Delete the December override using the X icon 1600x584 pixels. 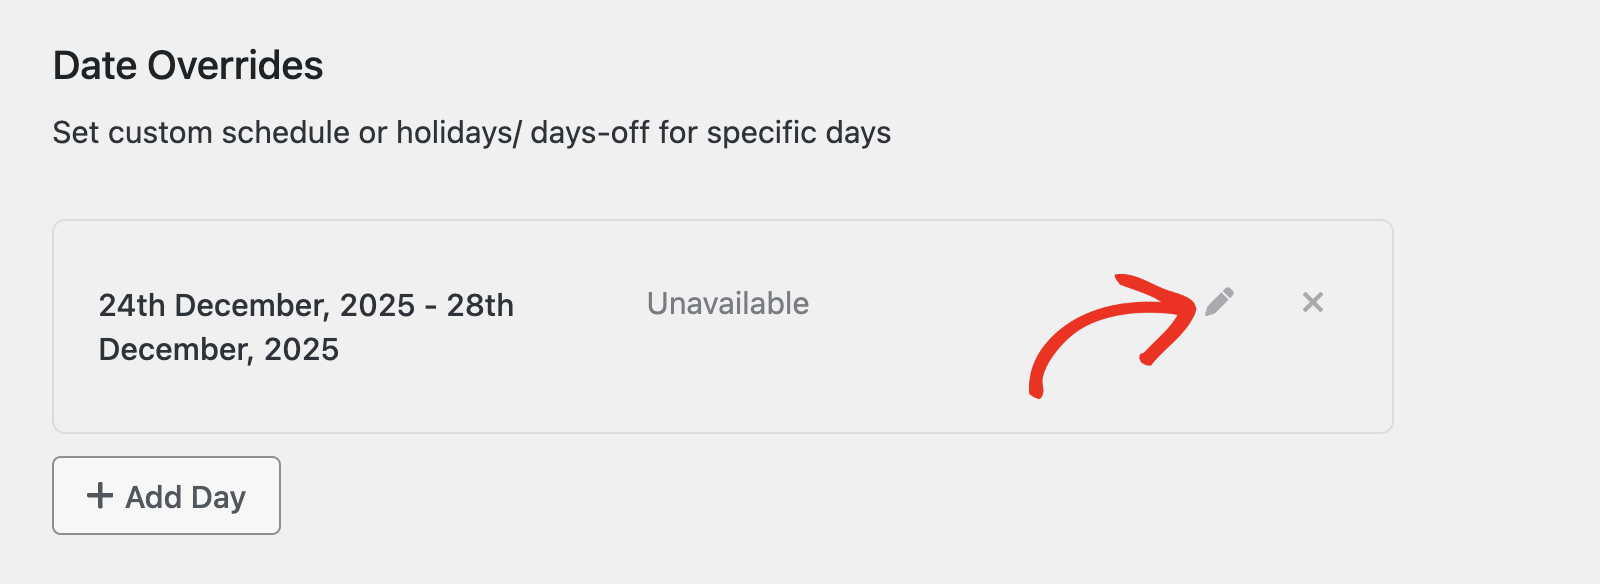pyautogui.click(x=1313, y=302)
